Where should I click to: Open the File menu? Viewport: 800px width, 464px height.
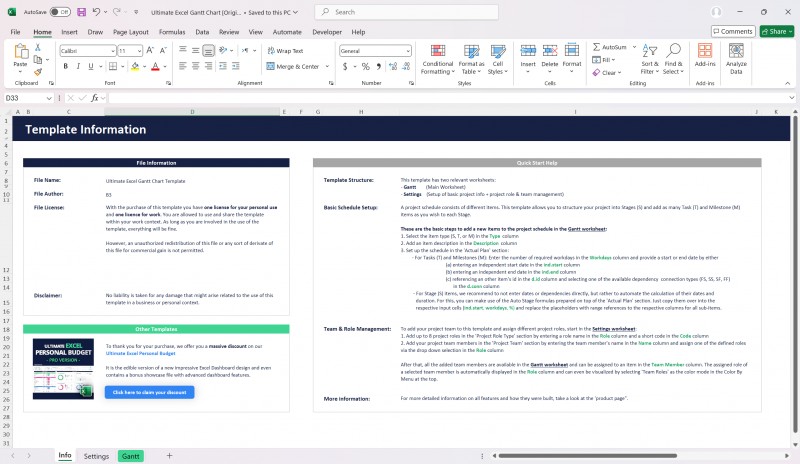point(15,32)
